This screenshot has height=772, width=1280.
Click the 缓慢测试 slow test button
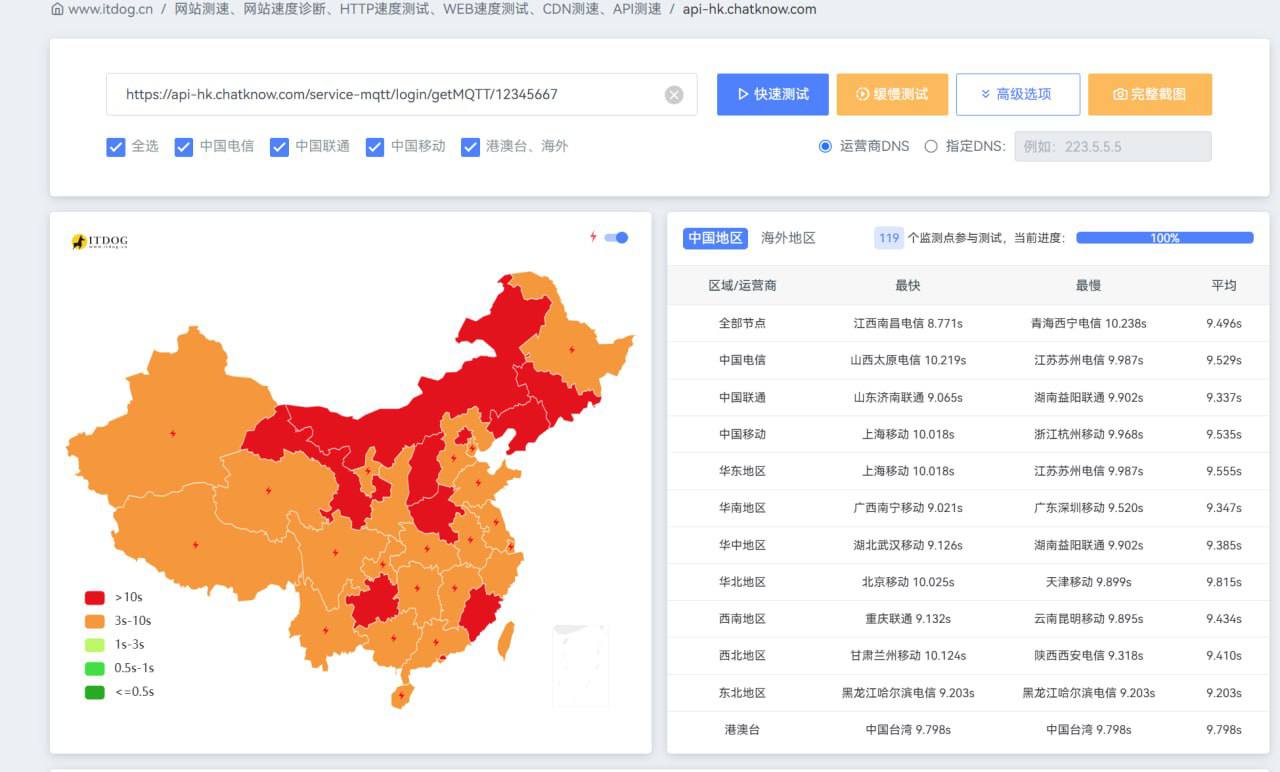[x=892, y=94]
